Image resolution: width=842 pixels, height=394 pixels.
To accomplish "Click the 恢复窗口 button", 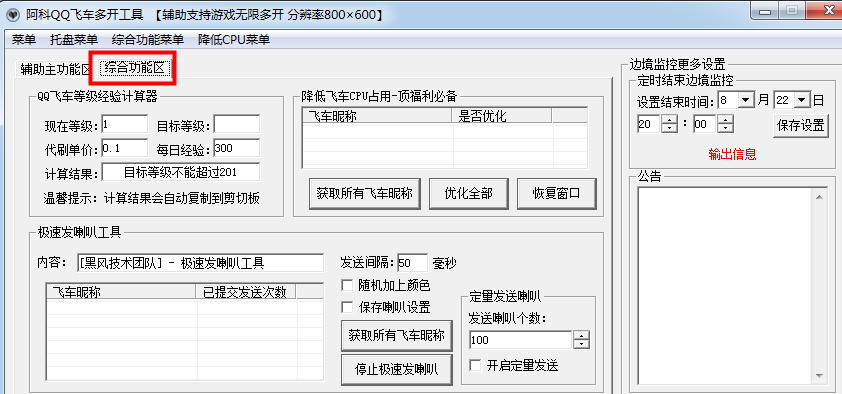I will click(557, 193).
